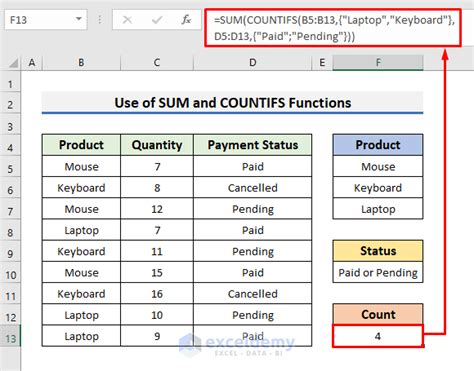Click the green 'Product' table header cell
Image resolution: width=474 pixels, height=371 pixels.
coord(81,145)
